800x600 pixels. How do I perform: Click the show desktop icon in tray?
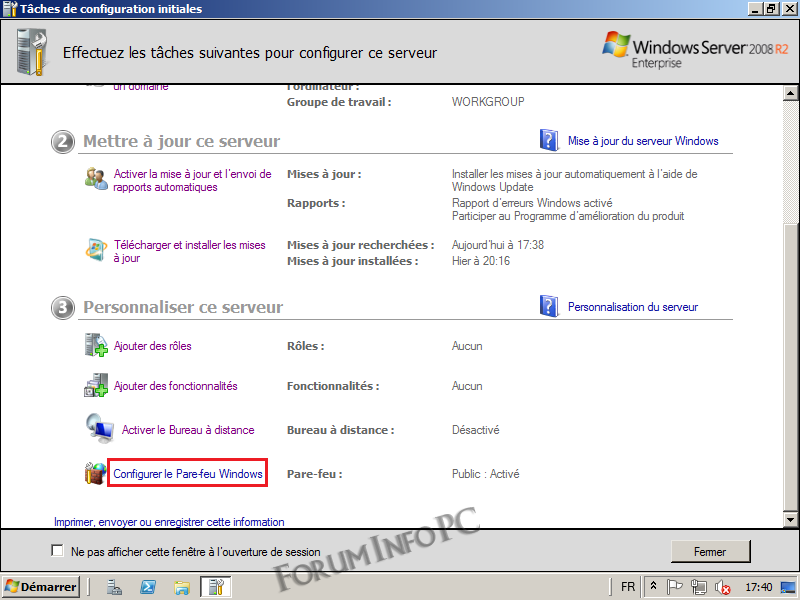click(x=789, y=587)
